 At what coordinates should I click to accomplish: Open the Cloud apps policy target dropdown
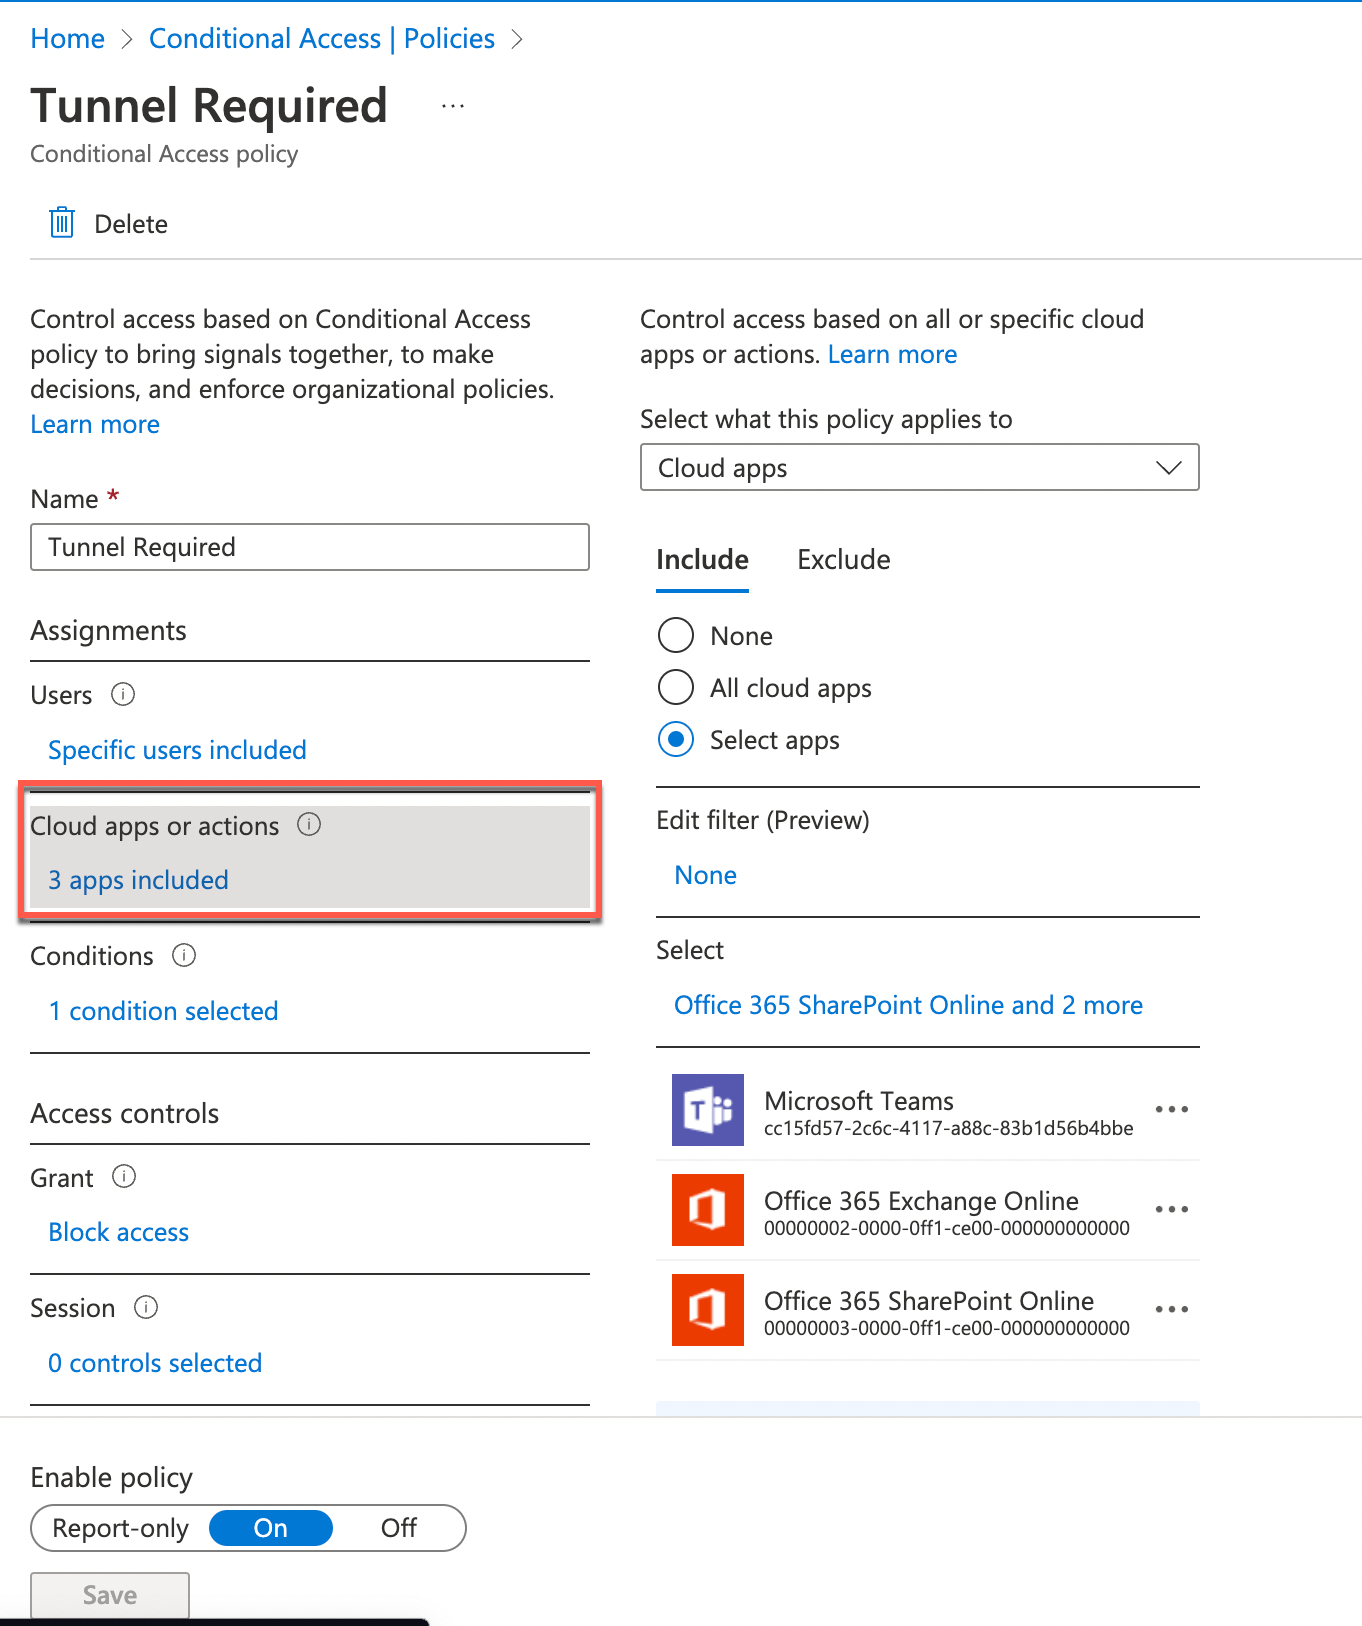tap(920, 467)
